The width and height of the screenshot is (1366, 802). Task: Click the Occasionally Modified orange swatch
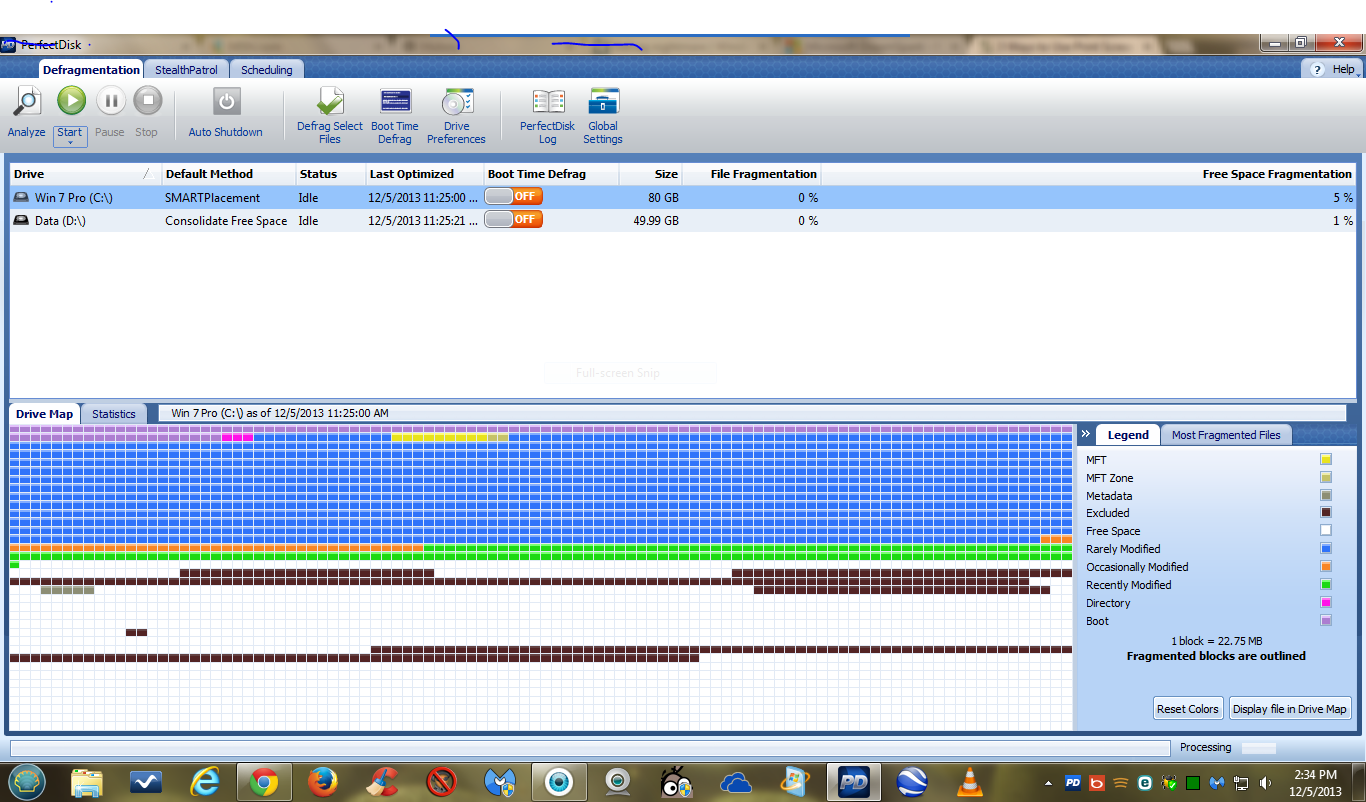click(1326, 567)
